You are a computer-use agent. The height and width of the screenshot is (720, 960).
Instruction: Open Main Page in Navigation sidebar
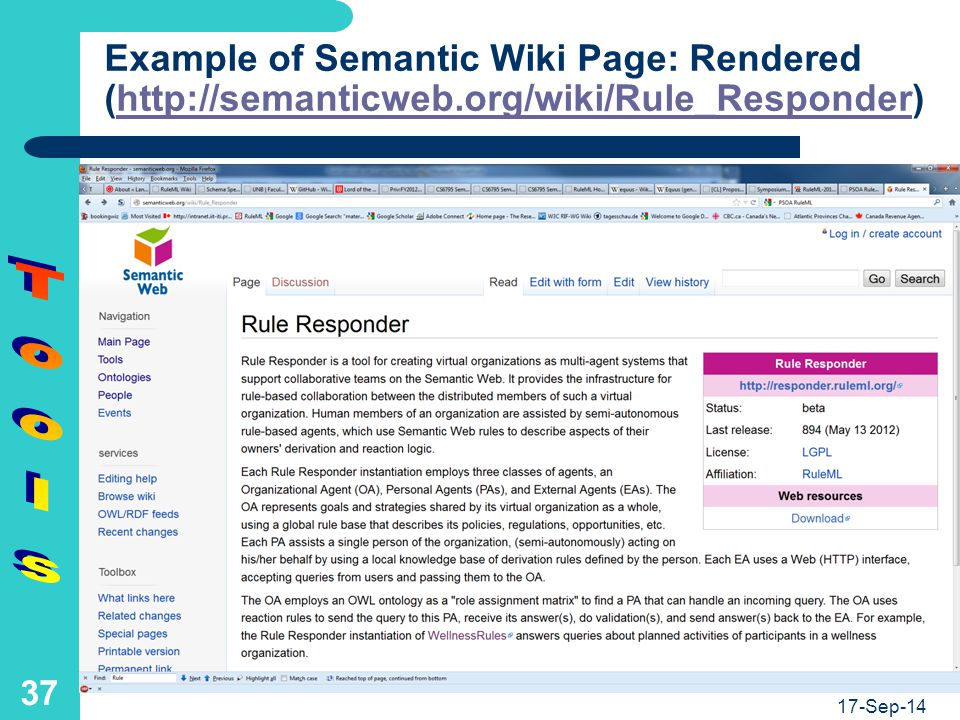(x=124, y=342)
